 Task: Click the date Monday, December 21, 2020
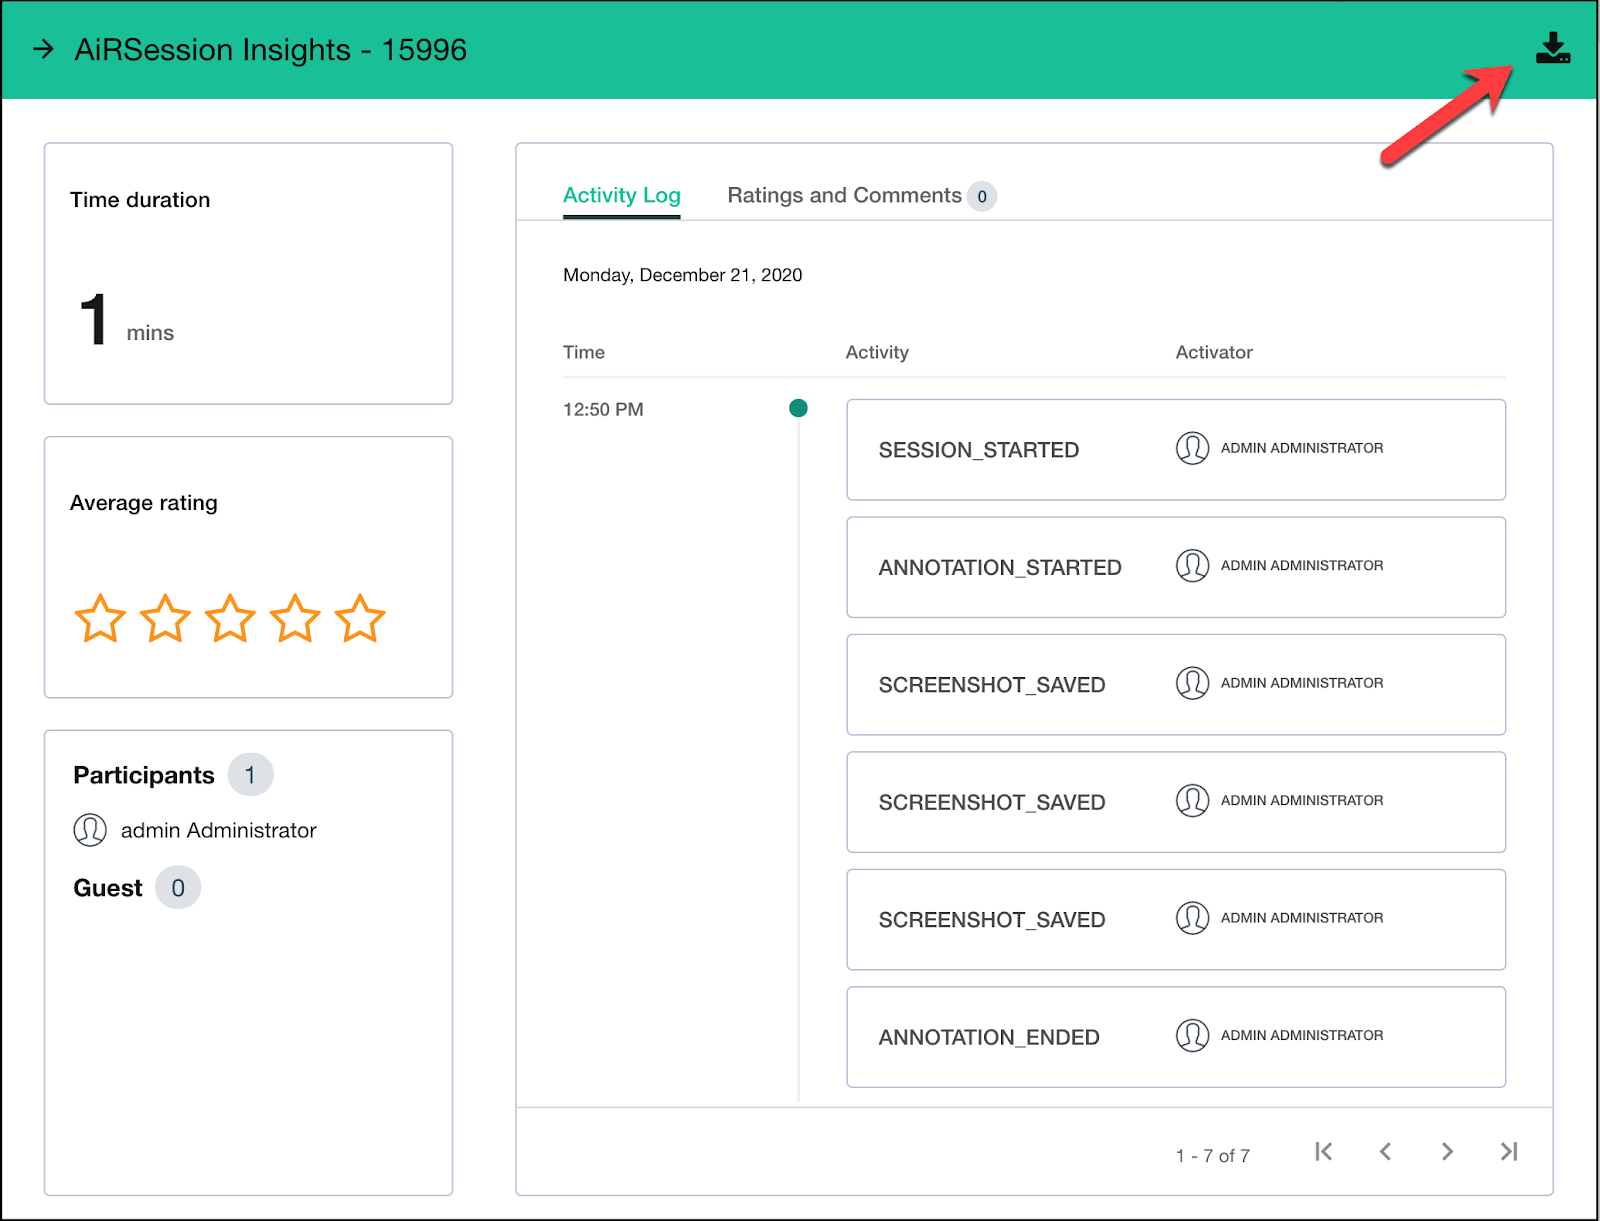682,275
